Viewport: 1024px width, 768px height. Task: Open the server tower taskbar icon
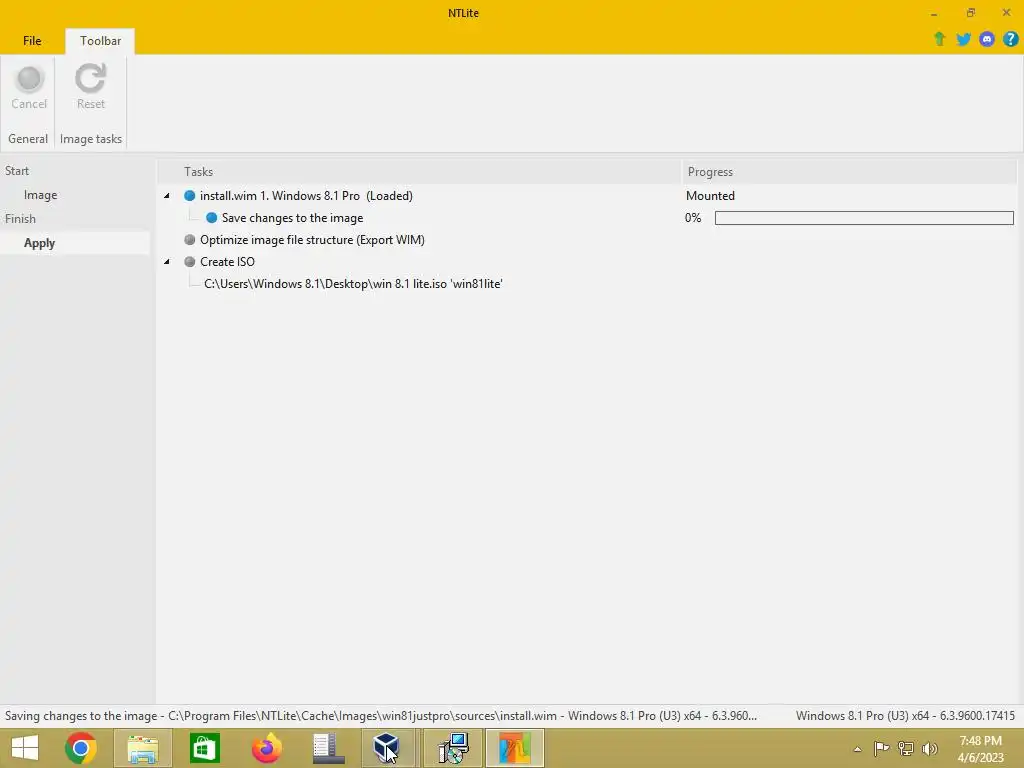point(328,748)
